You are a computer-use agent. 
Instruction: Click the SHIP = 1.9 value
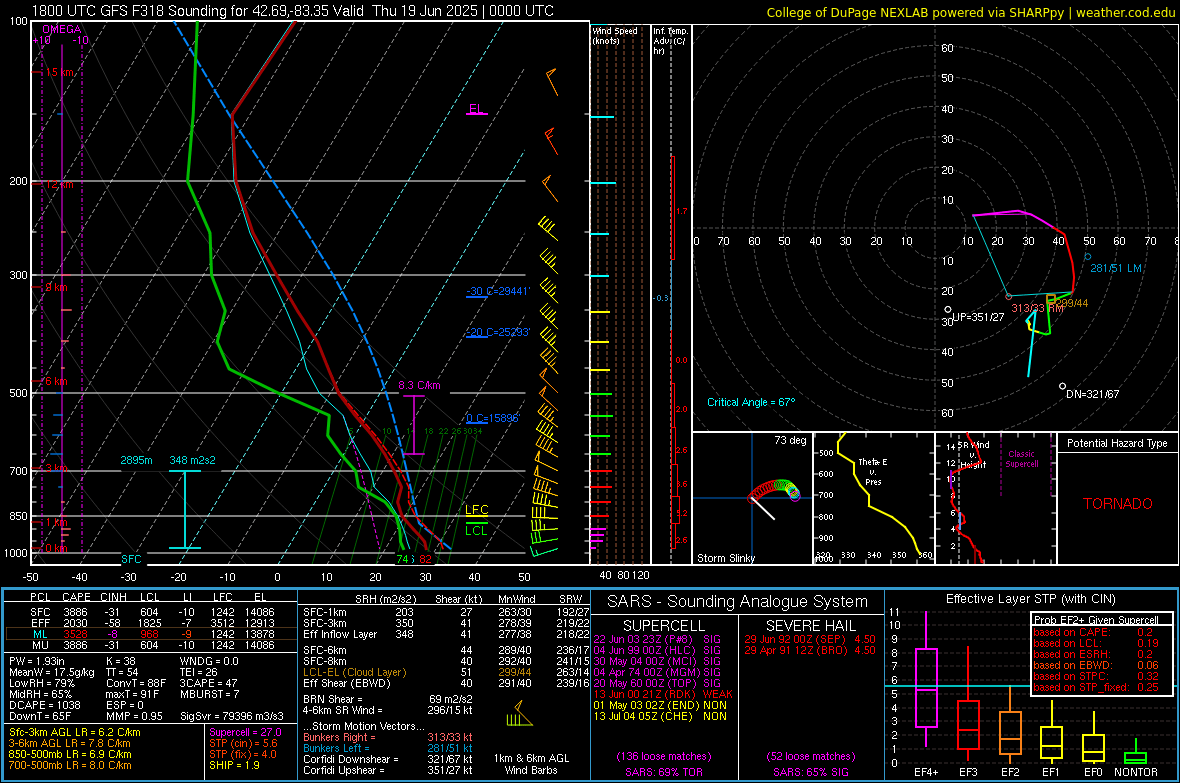click(x=234, y=765)
